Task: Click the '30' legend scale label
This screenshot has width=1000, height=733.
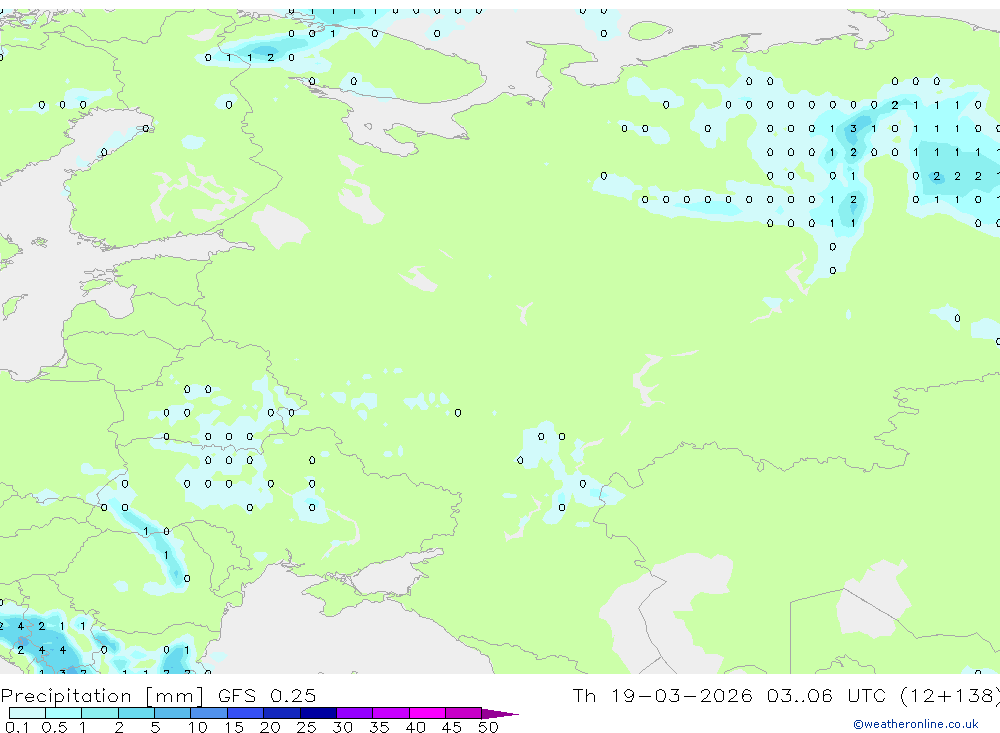Action: [x=343, y=727]
